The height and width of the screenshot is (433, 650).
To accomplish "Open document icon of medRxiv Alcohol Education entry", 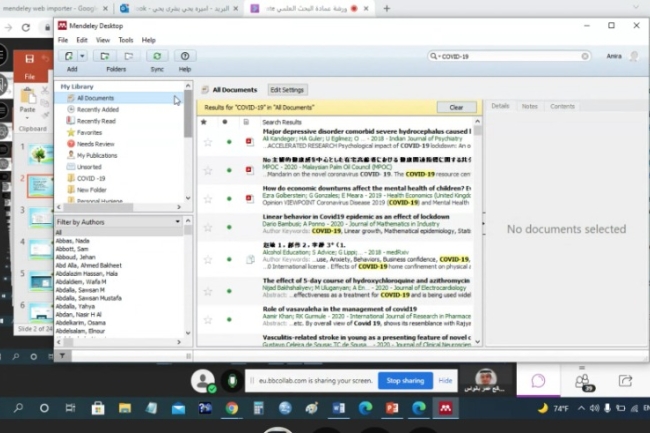I will coord(250,260).
